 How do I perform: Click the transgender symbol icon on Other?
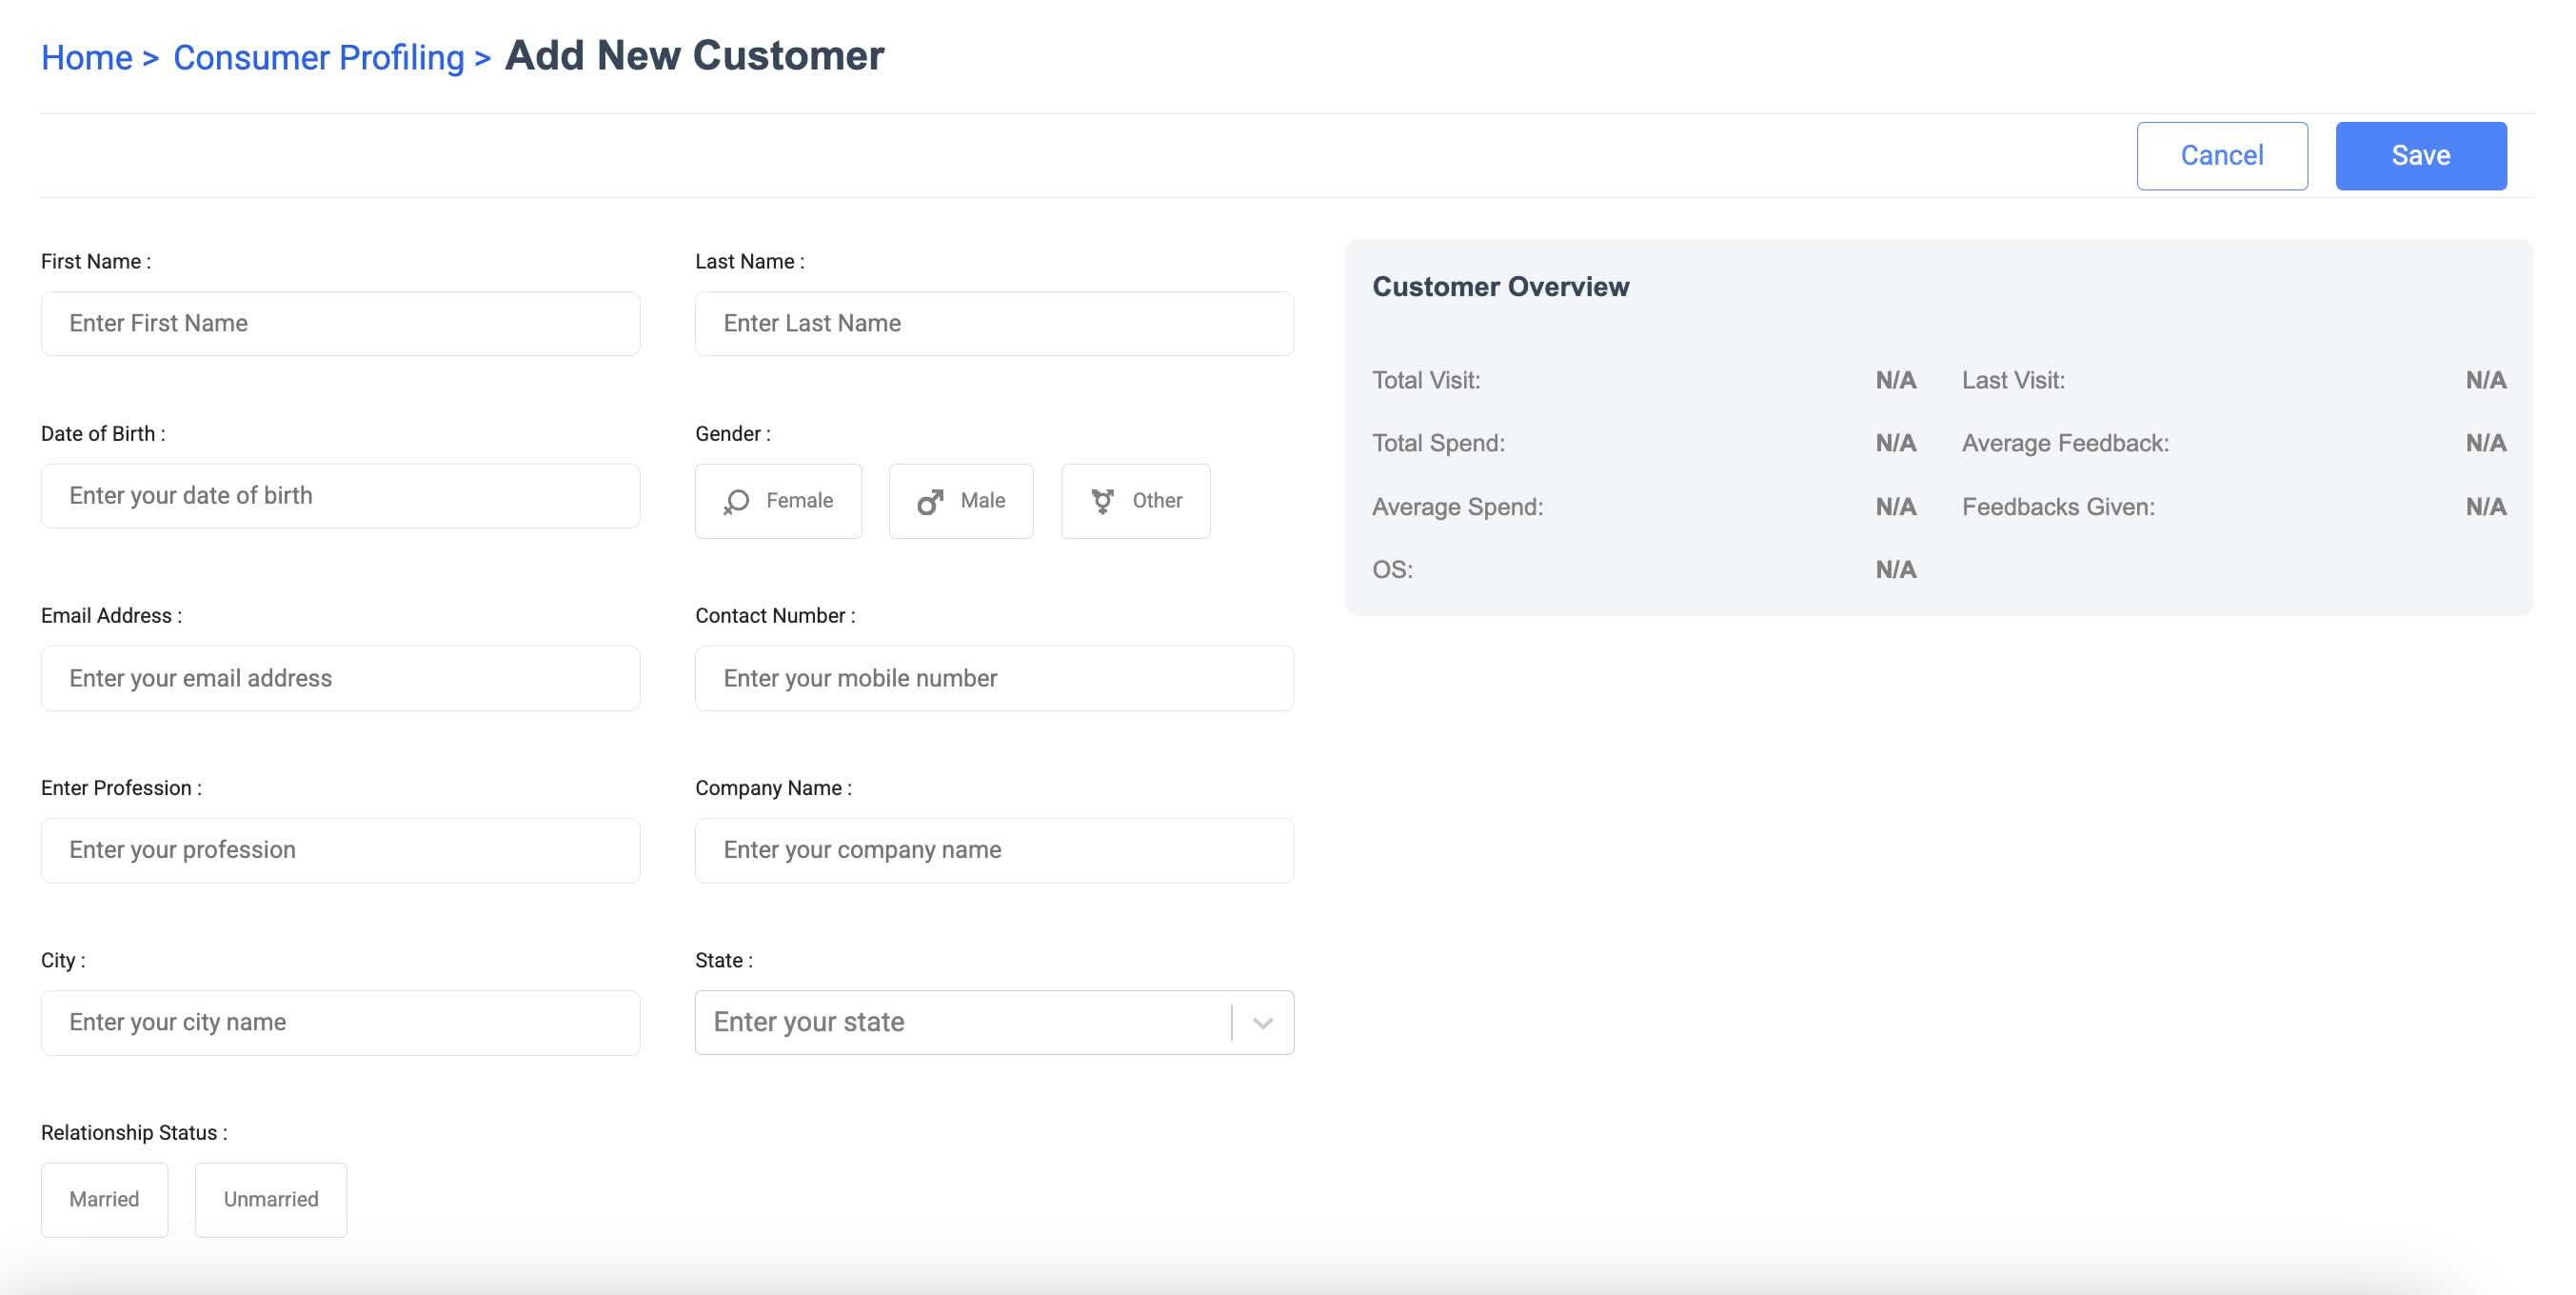[1102, 501]
